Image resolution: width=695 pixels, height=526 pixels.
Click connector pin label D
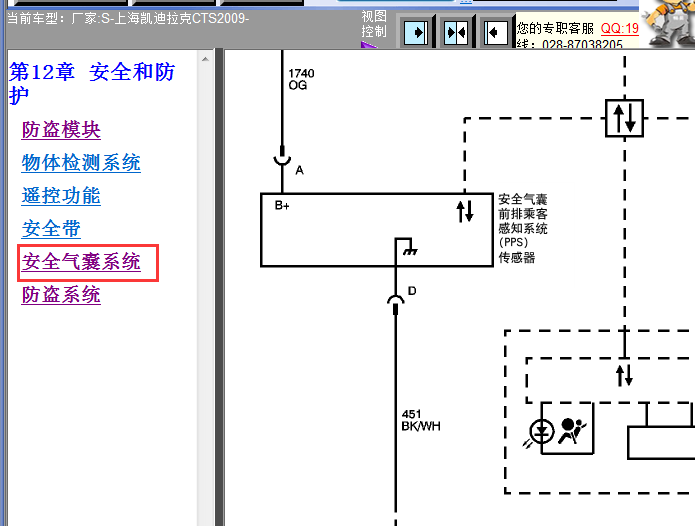pyautogui.click(x=412, y=291)
